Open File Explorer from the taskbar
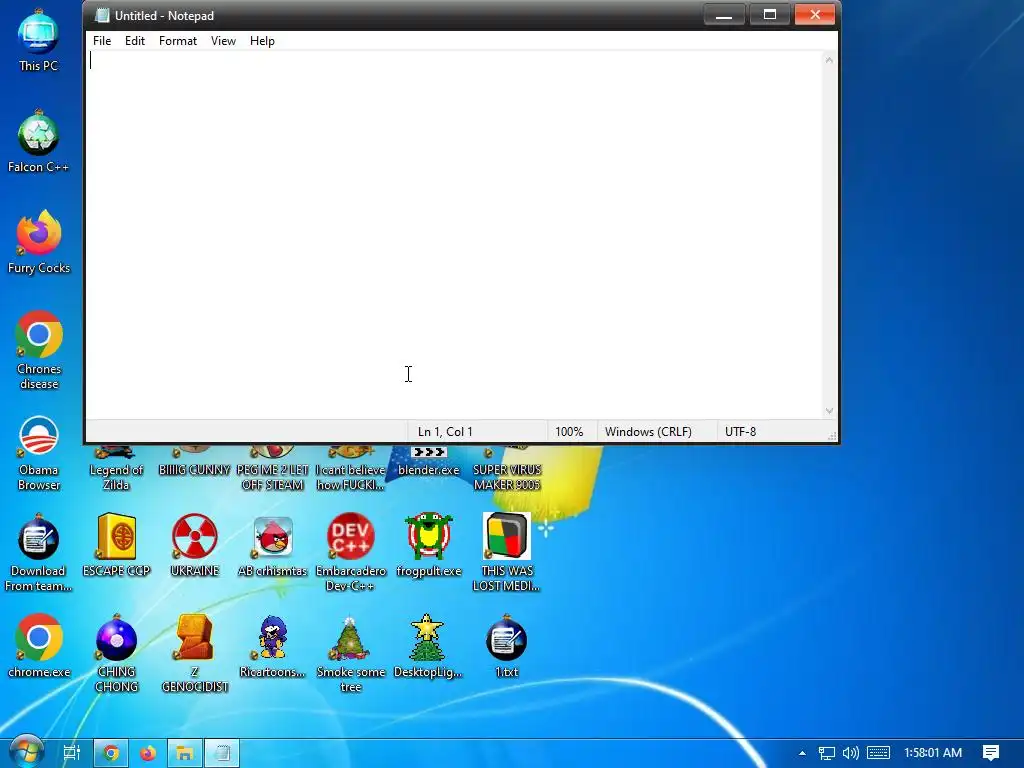Image resolution: width=1024 pixels, height=768 pixels. click(185, 753)
